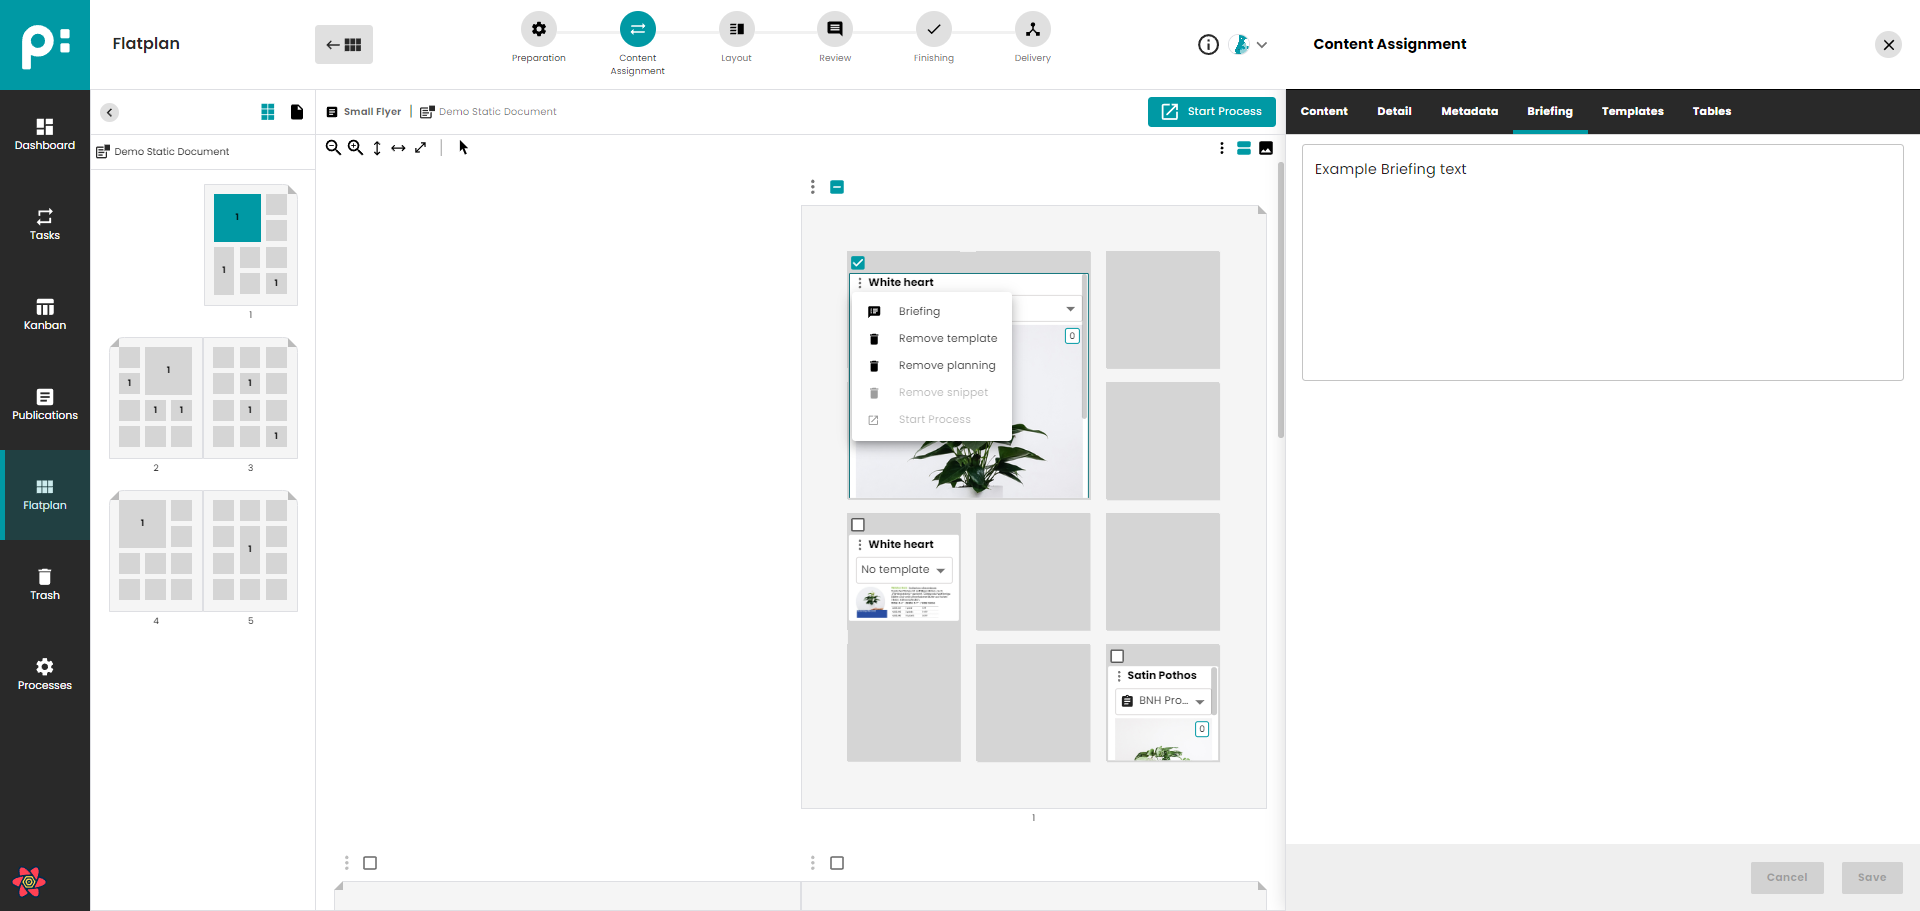Click the fit to height arrow icon

click(x=377, y=148)
